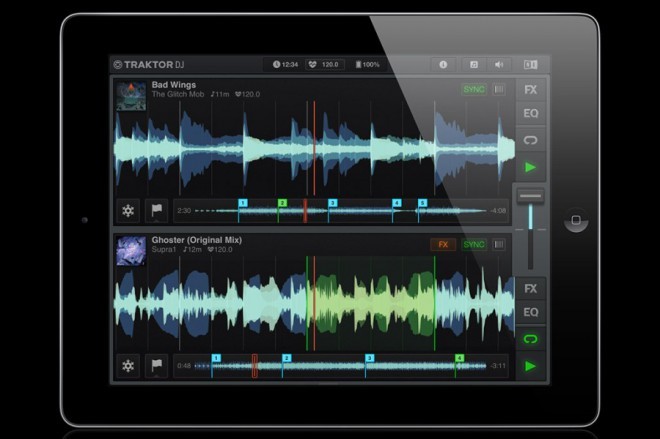The height and width of the screenshot is (439, 660).
Task: Tap the Ghoster (Original Mix) track title
Action: point(197,240)
